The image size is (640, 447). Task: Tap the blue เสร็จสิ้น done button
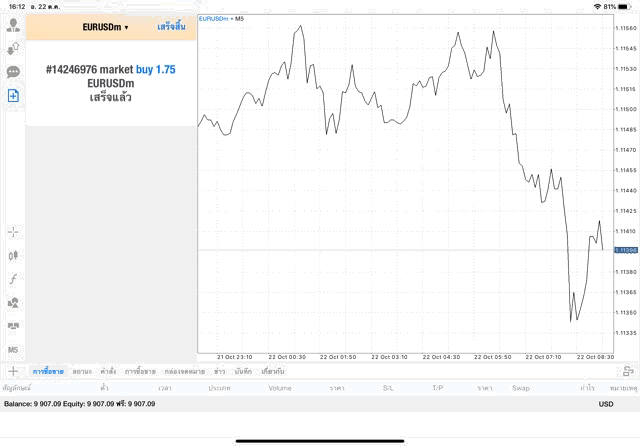171,27
